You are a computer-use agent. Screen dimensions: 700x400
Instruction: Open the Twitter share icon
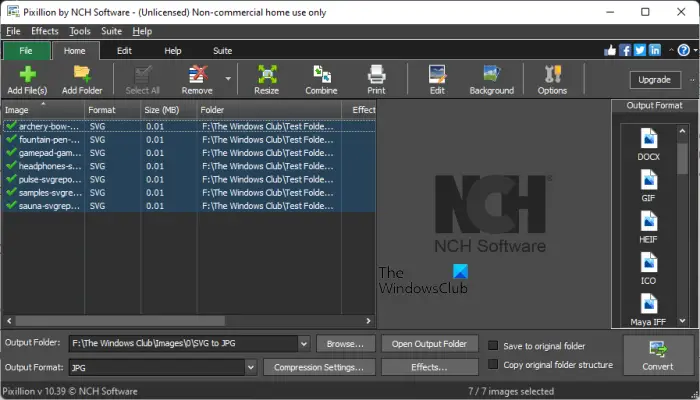[640, 50]
